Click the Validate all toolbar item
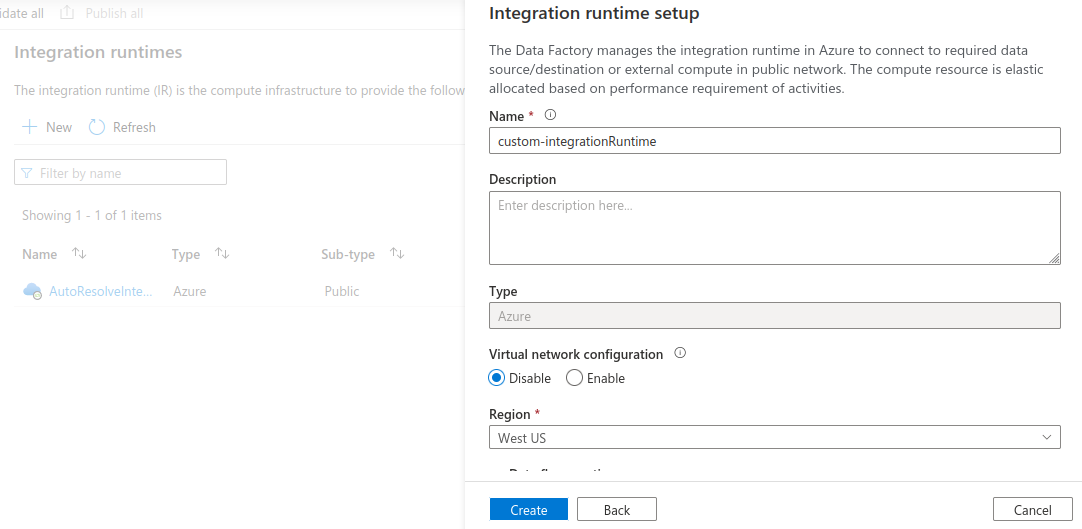The image size is (1082, 529). [x=22, y=13]
